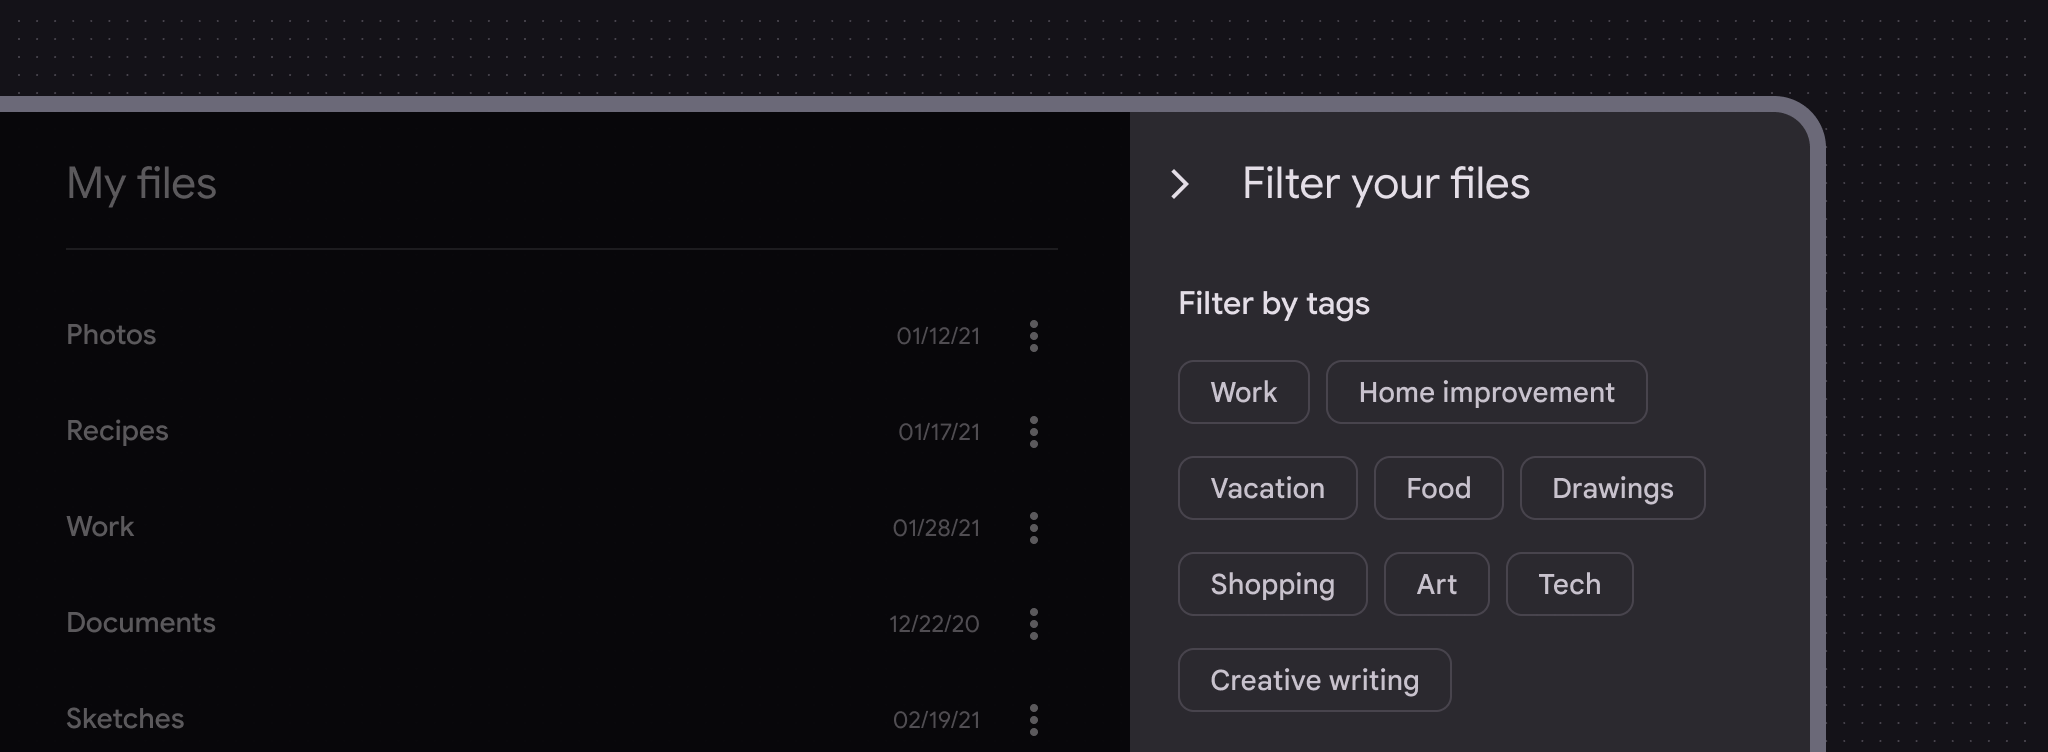Open the Work folder in My files

click(100, 527)
